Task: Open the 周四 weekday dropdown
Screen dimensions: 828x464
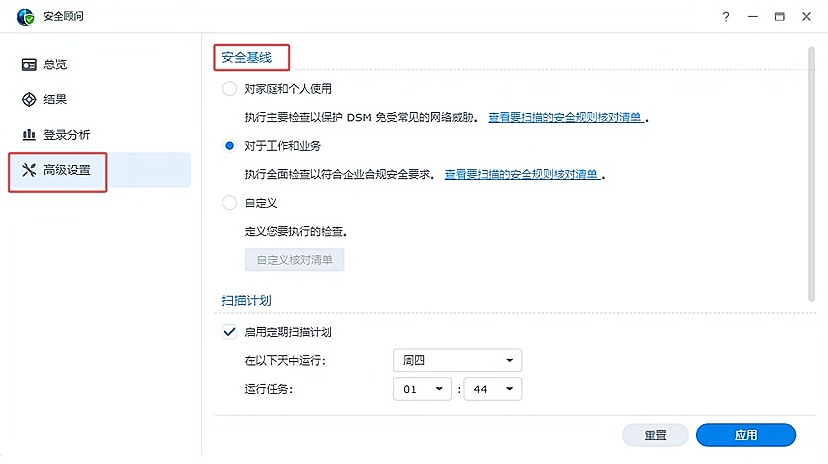Action: [457, 360]
